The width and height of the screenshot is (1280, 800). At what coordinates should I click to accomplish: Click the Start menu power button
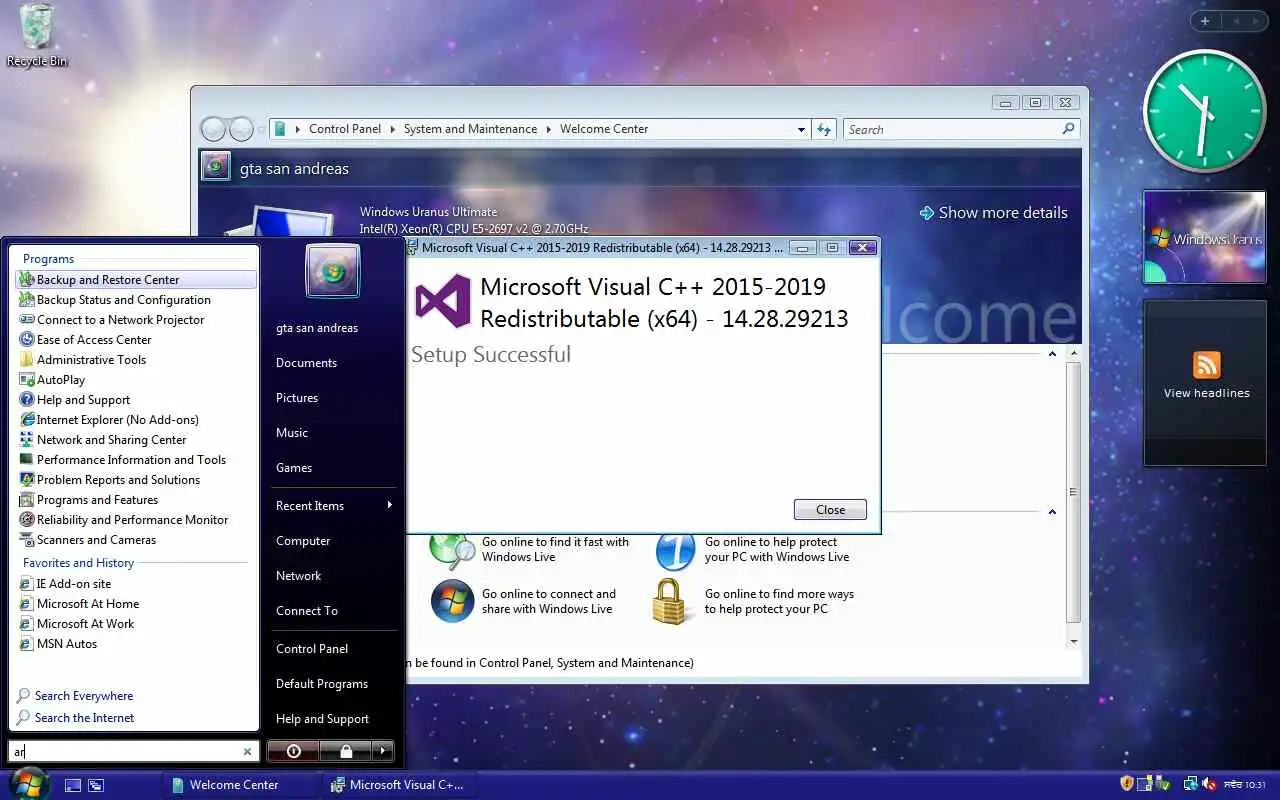(293, 751)
